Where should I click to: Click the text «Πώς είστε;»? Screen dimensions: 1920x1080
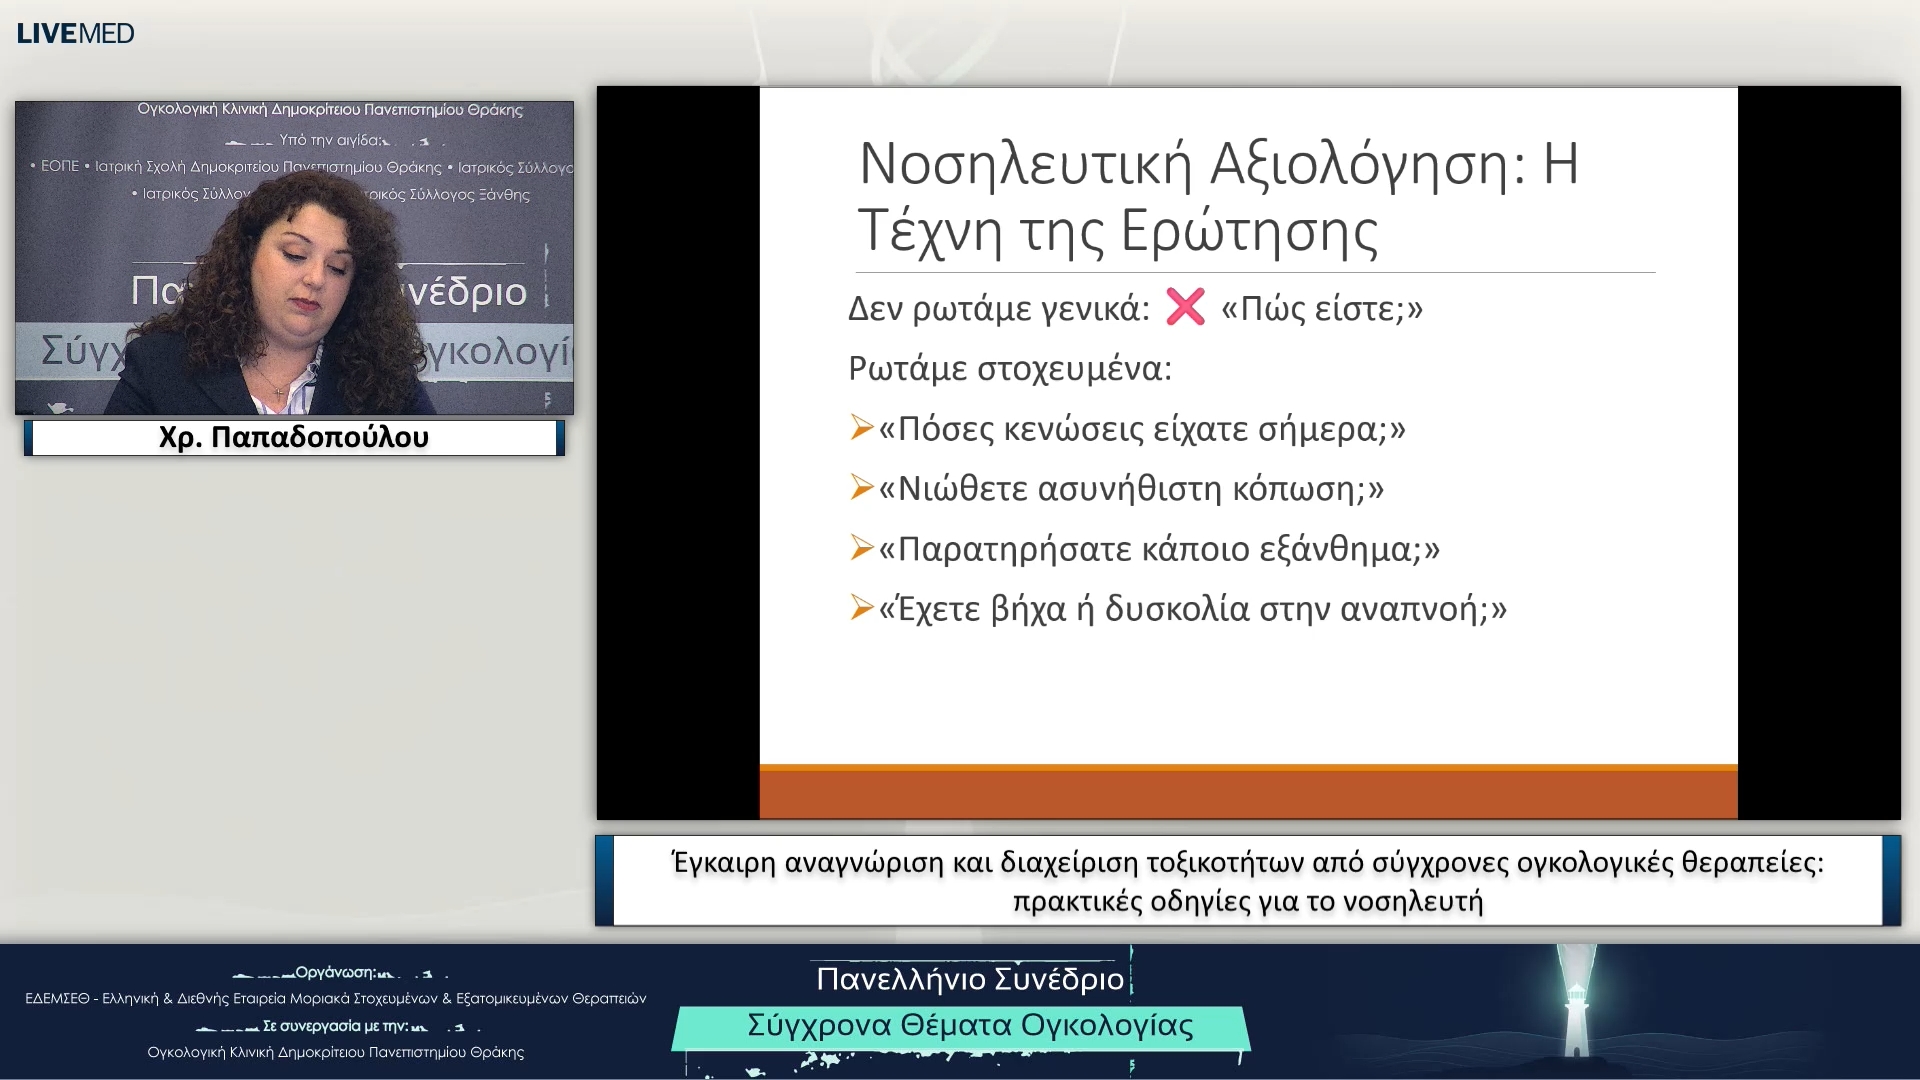click(x=1321, y=309)
